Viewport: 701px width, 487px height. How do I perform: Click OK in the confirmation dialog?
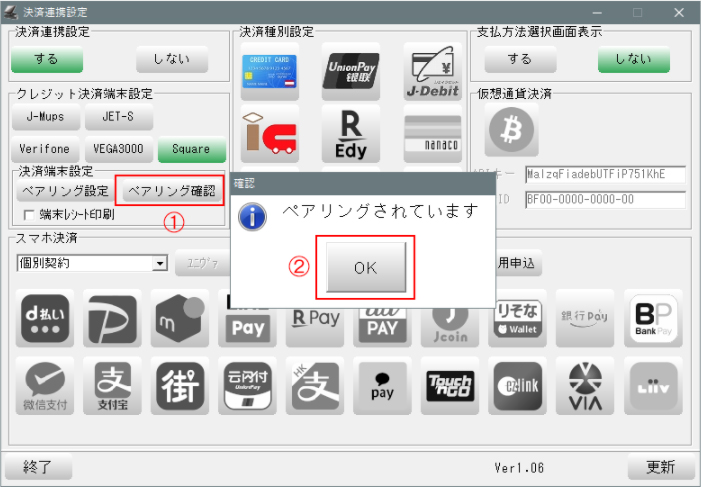[x=364, y=267]
